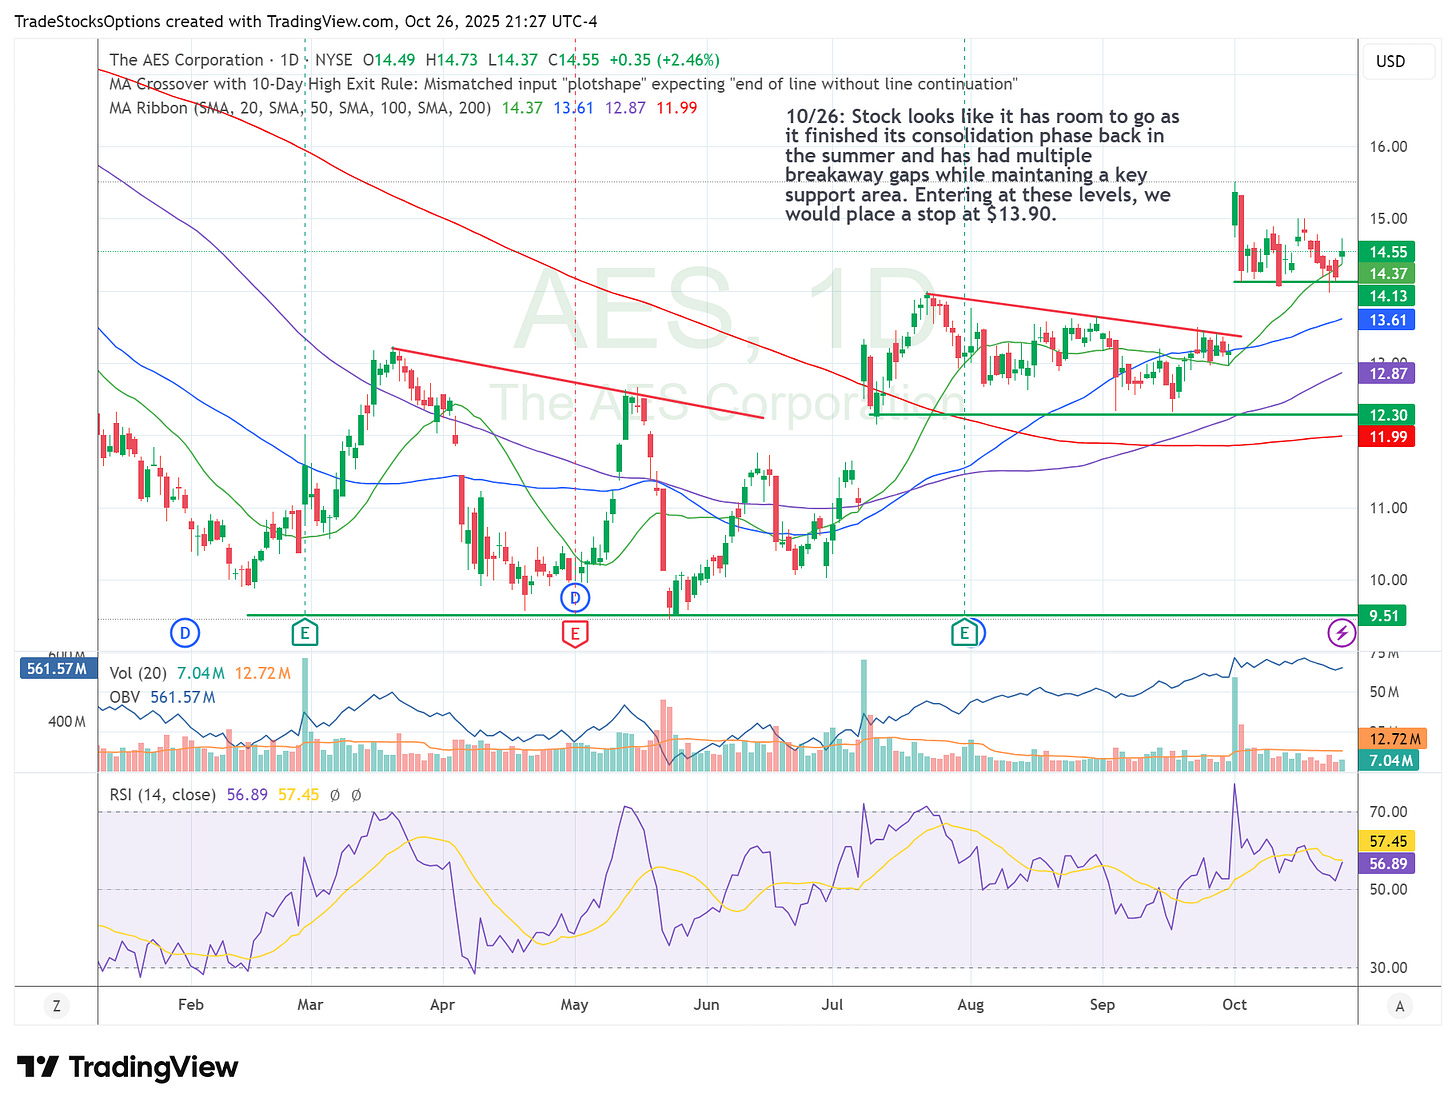Click the 56.89 RSI value label
1456x1109 pixels.
click(x=1388, y=863)
